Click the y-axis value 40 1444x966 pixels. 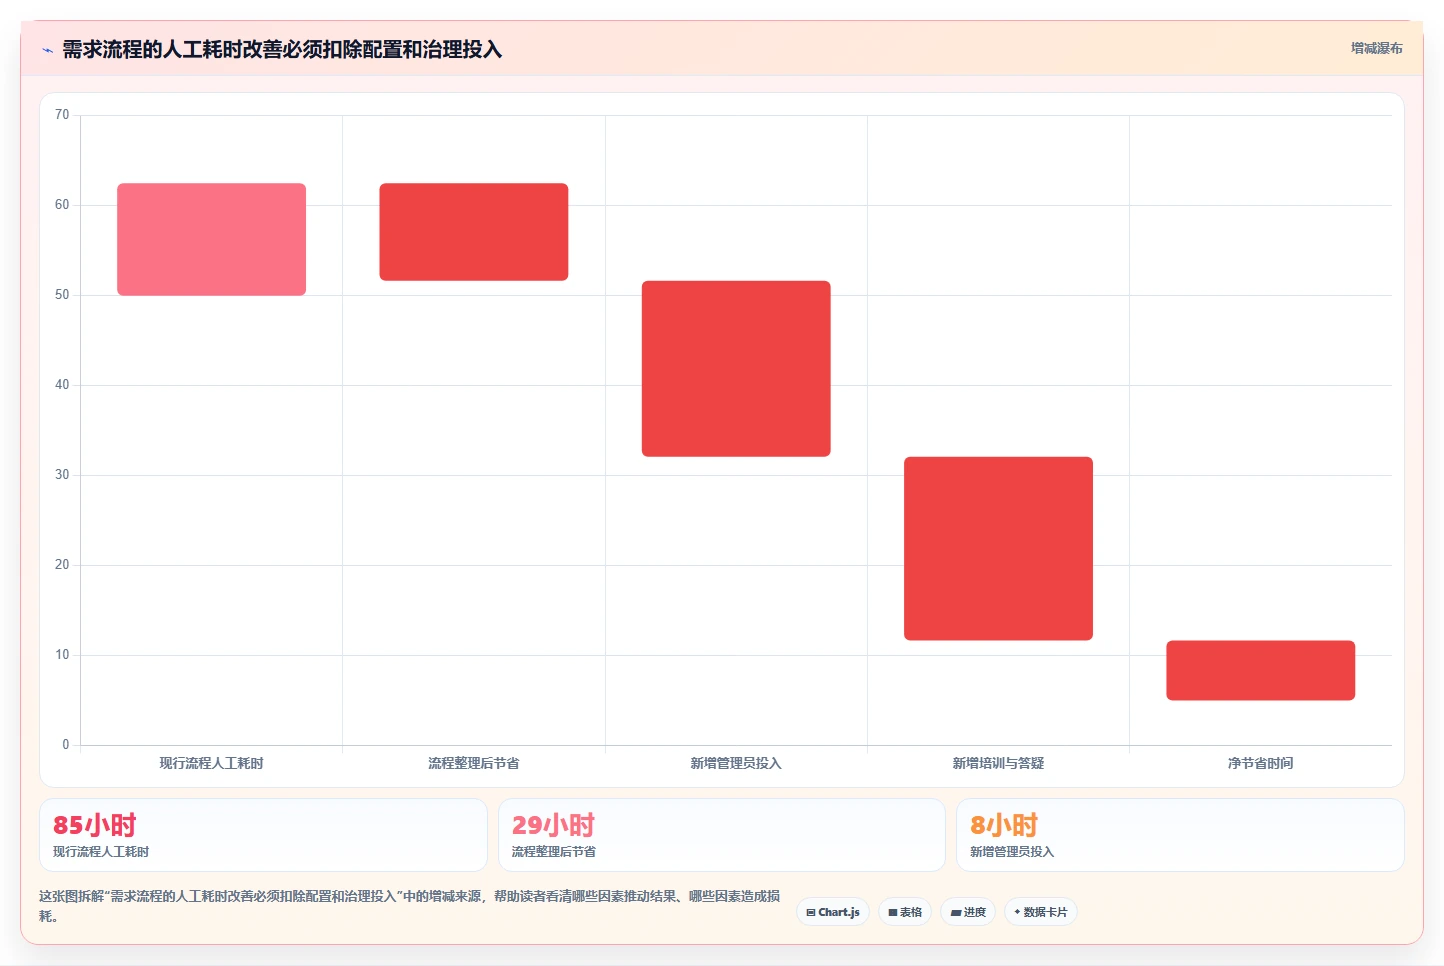62,385
